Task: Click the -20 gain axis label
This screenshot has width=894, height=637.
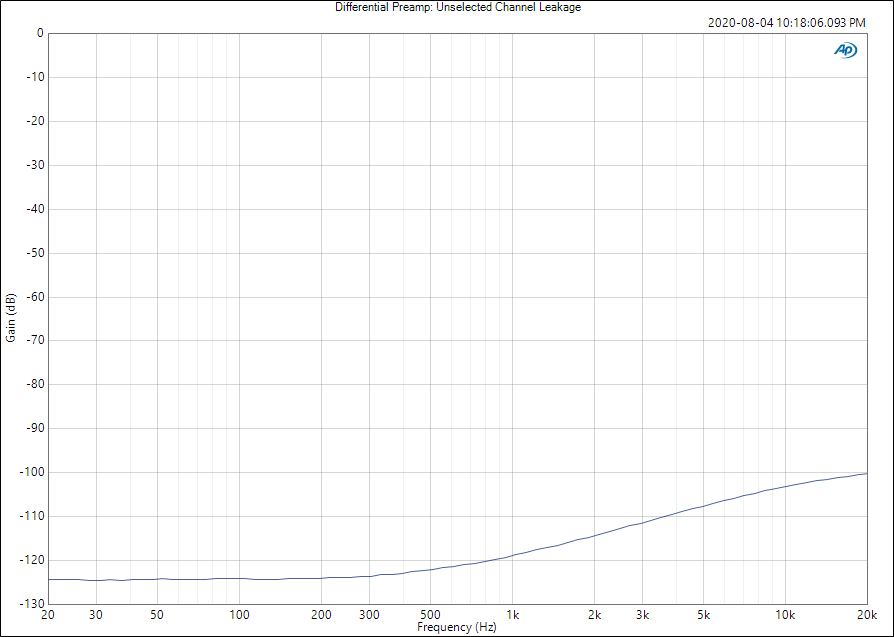Action: click(x=35, y=121)
